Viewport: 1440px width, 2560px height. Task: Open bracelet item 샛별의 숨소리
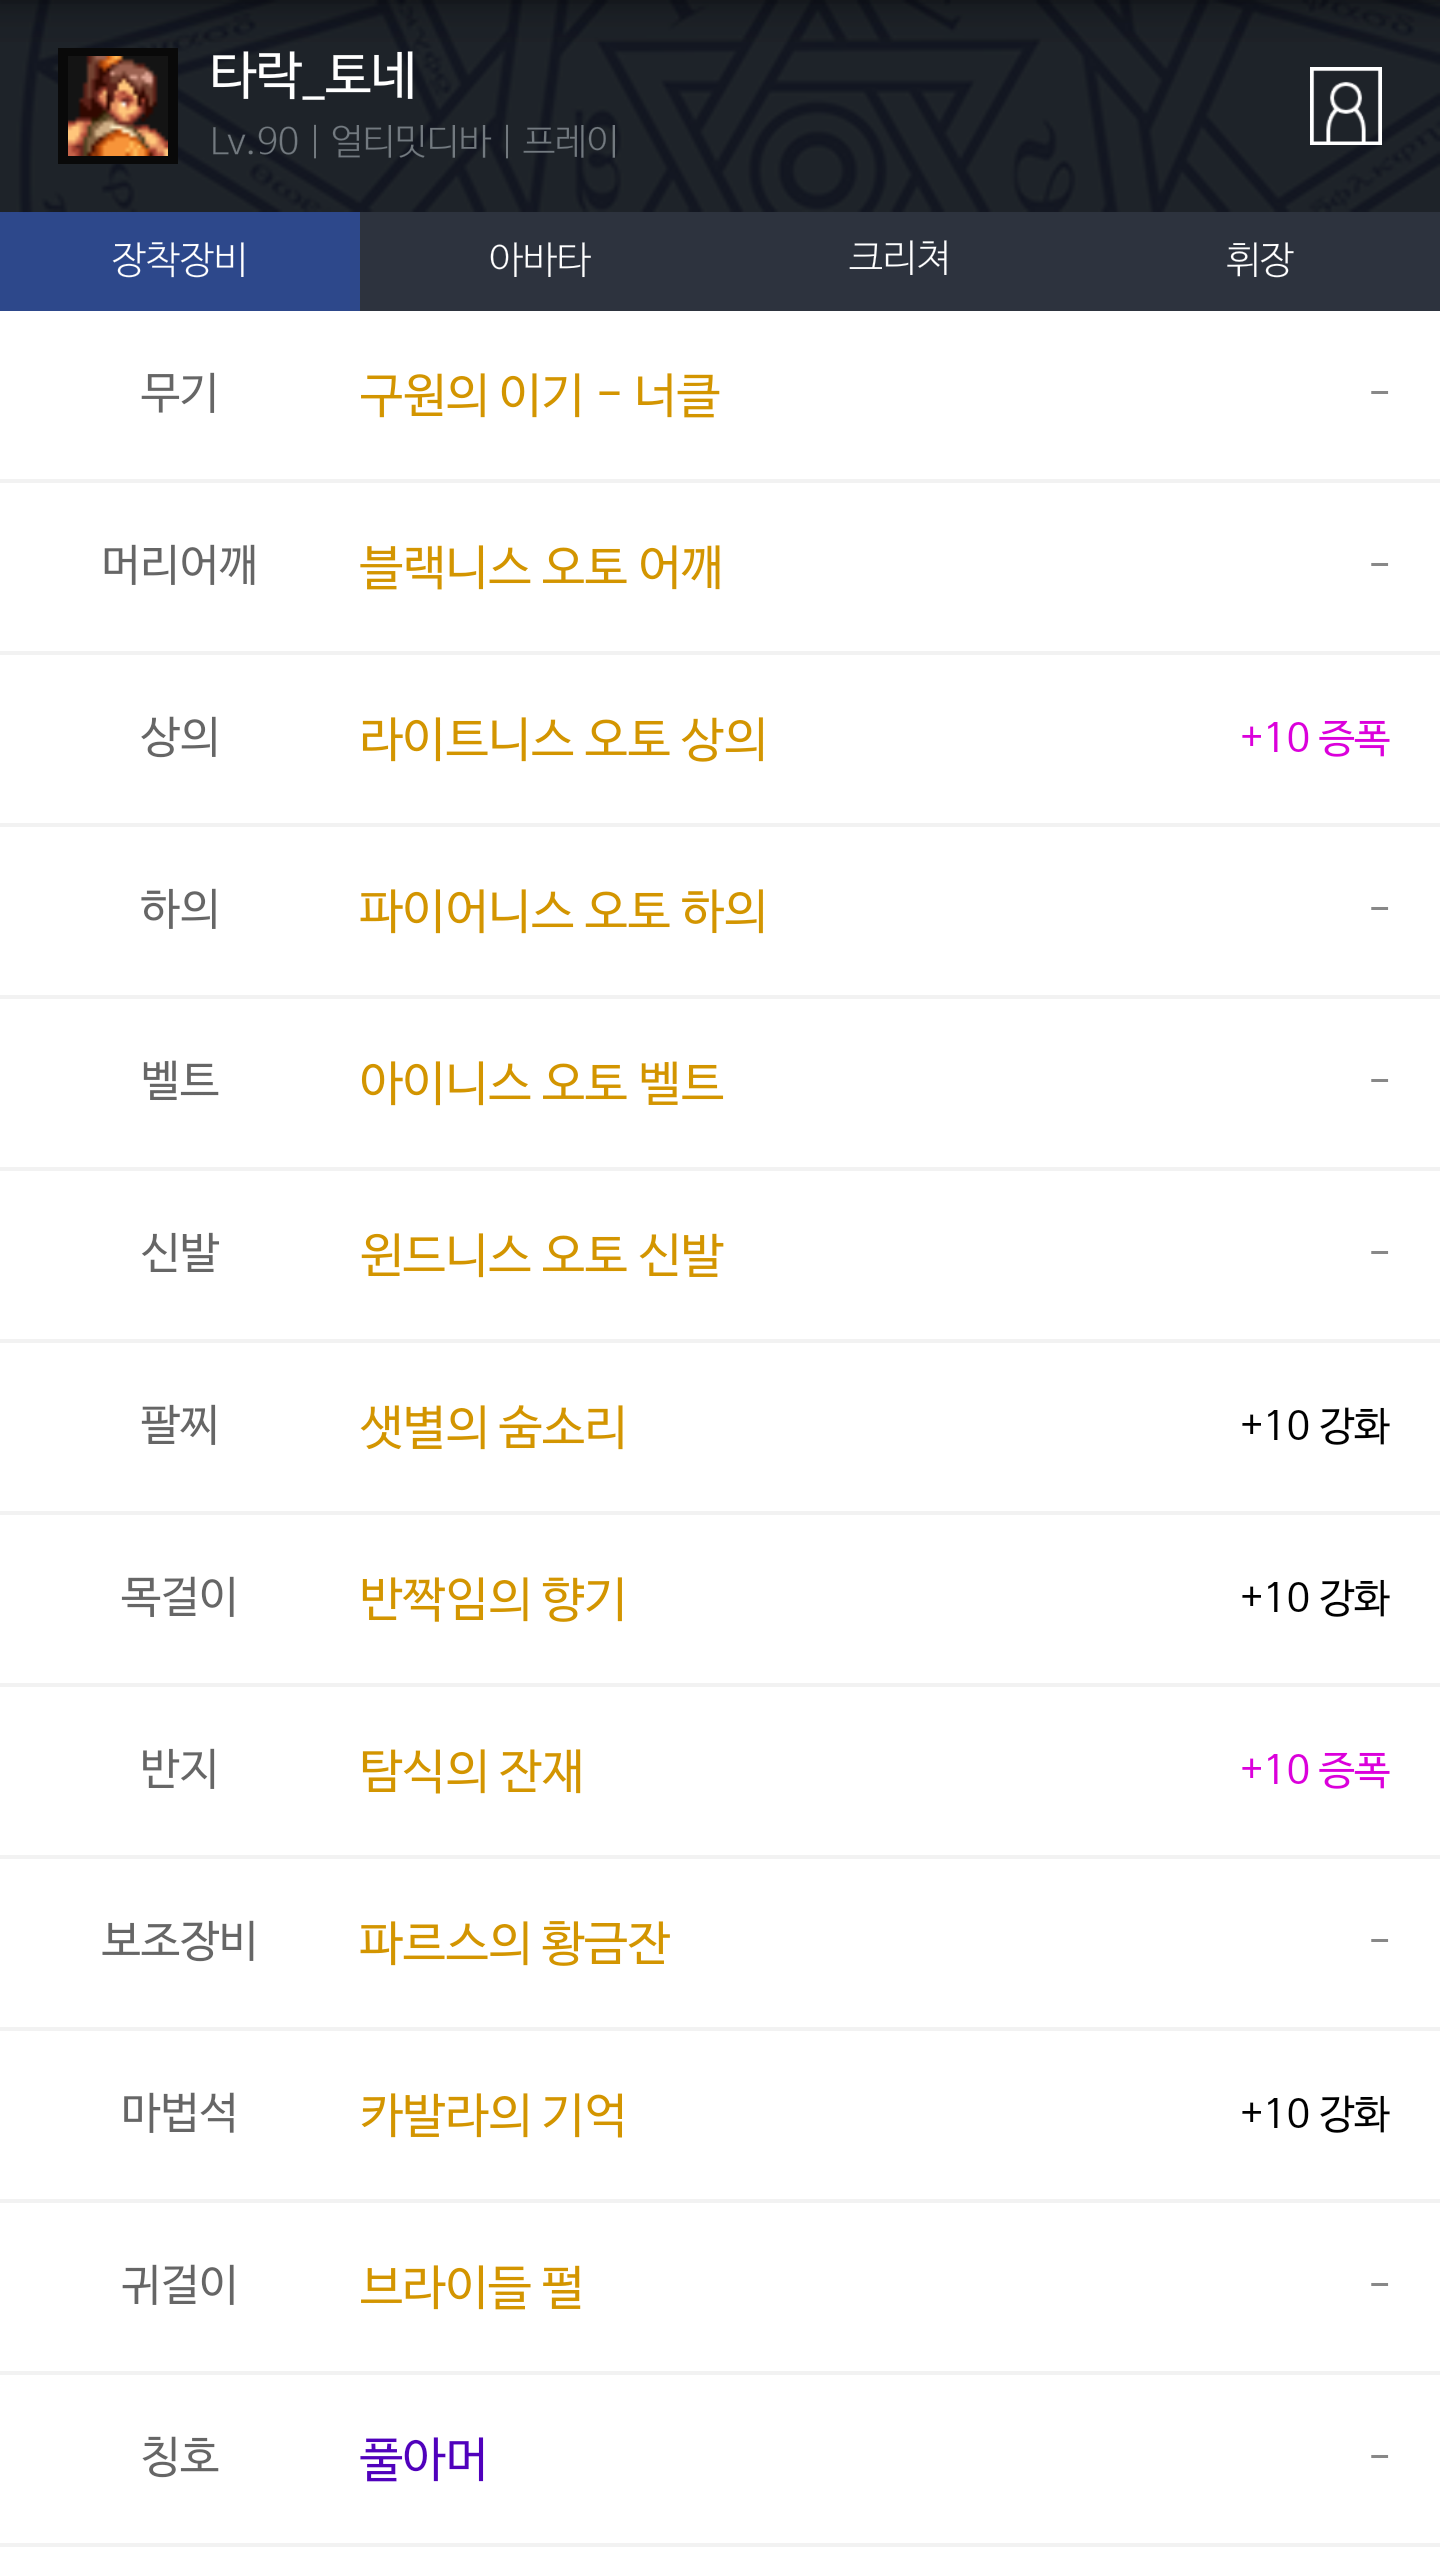coord(493,1427)
